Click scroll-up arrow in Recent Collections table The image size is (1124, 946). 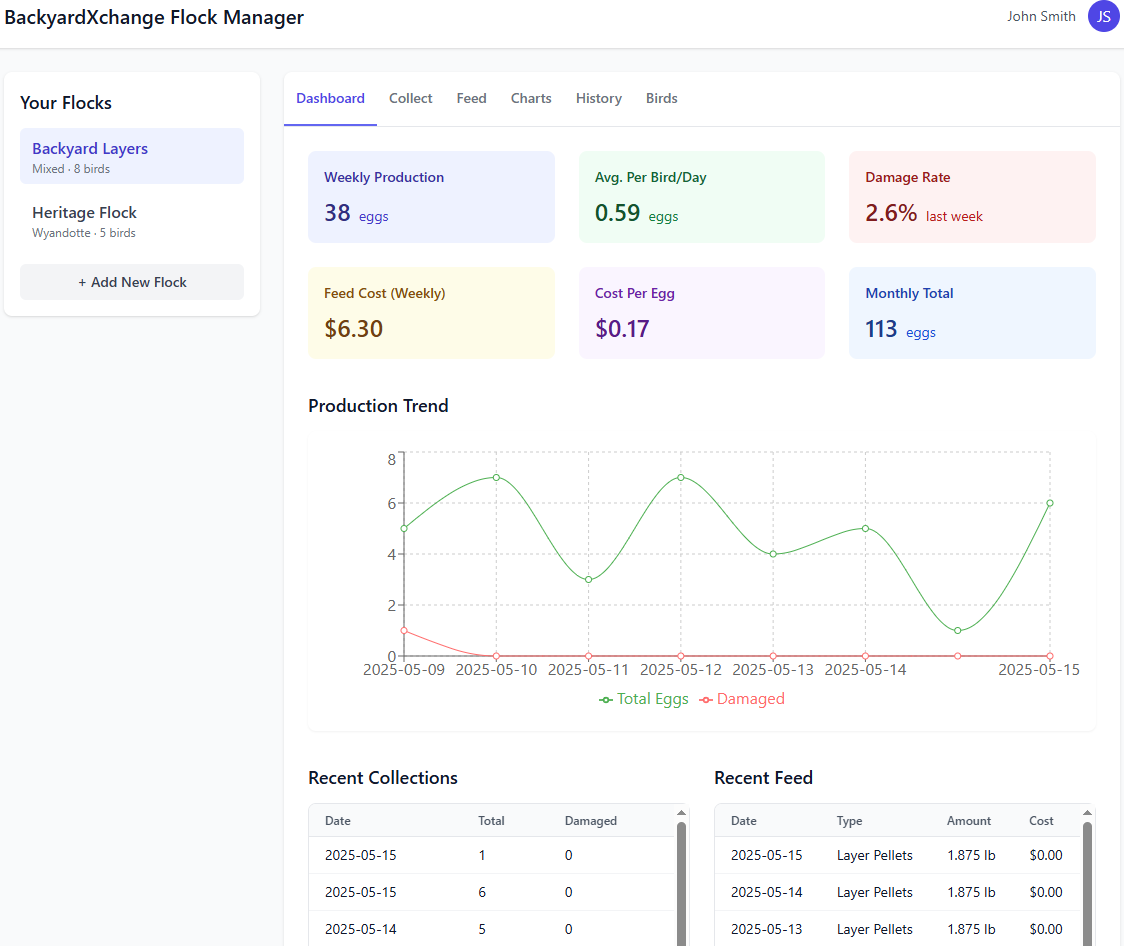pyautogui.click(x=682, y=813)
